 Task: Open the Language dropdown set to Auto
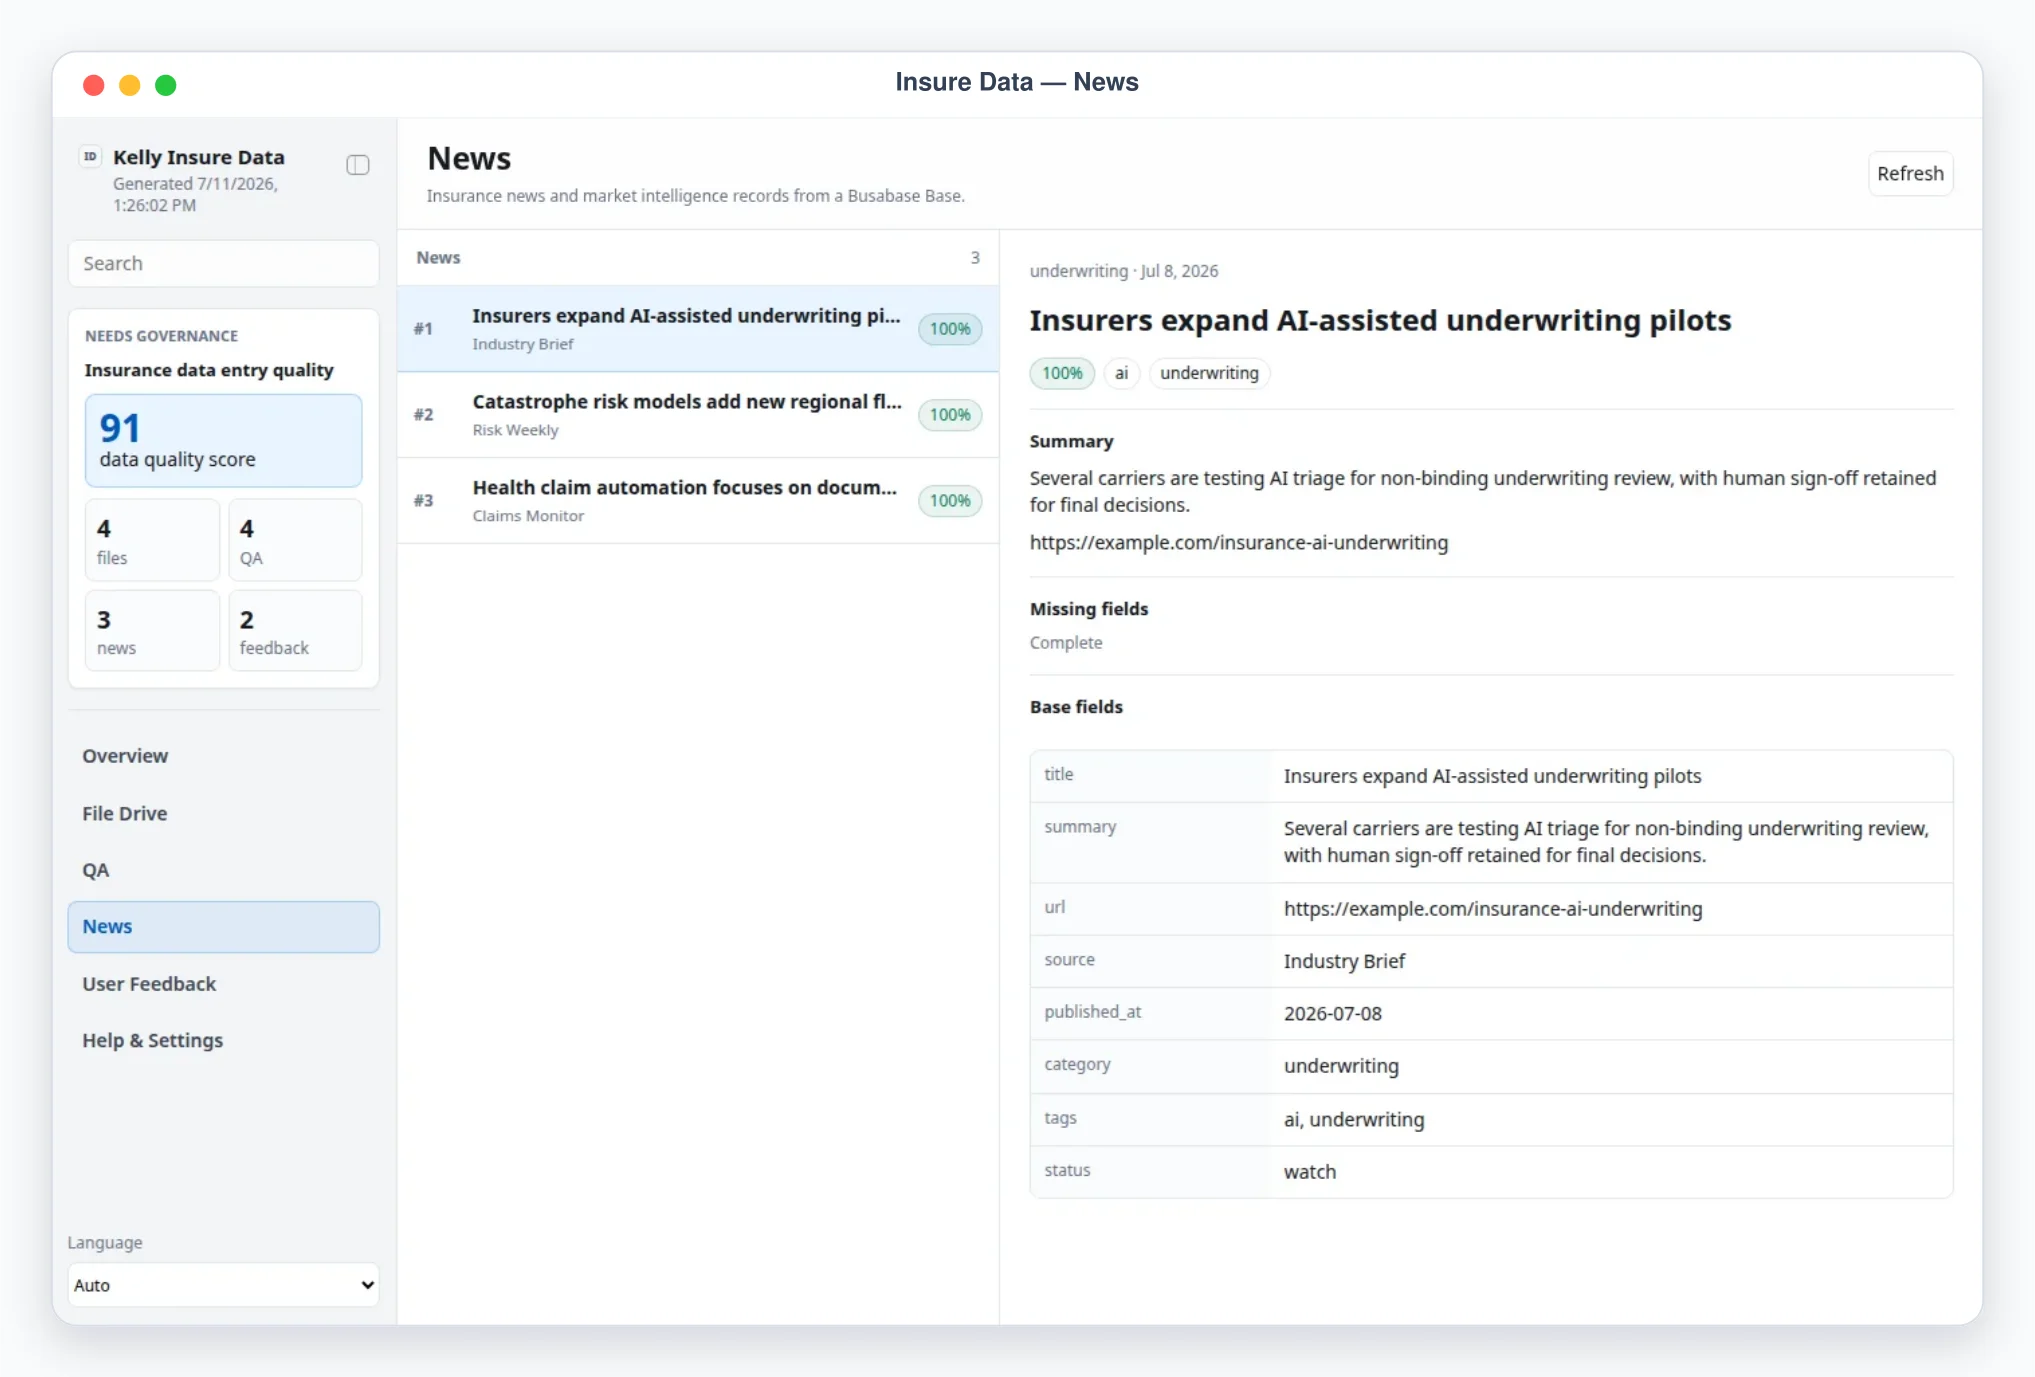pos(224,1285)
